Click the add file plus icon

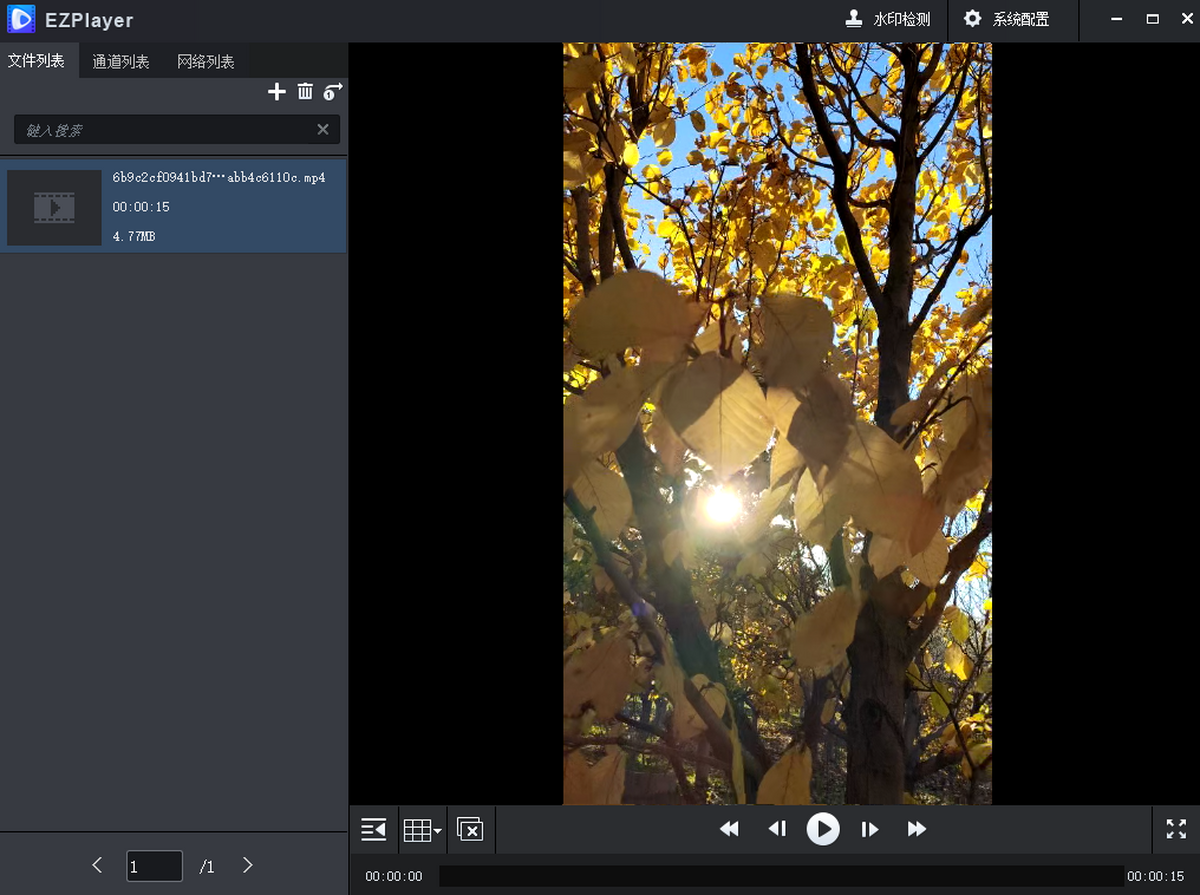(x=277, y=92)
